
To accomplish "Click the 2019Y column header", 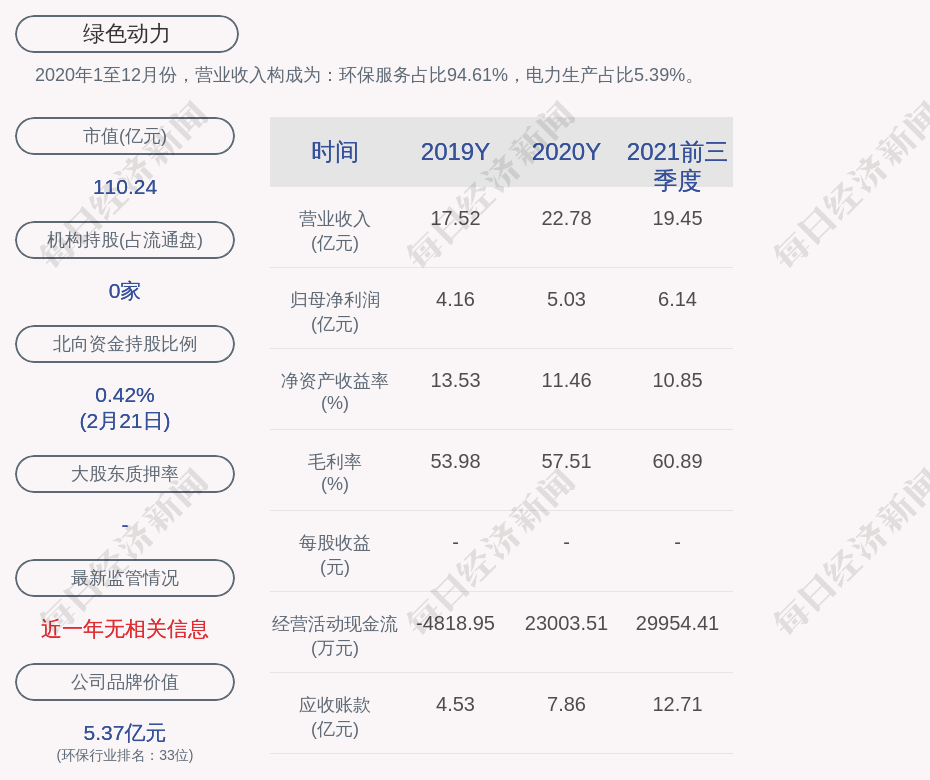I will pos(455,152).
